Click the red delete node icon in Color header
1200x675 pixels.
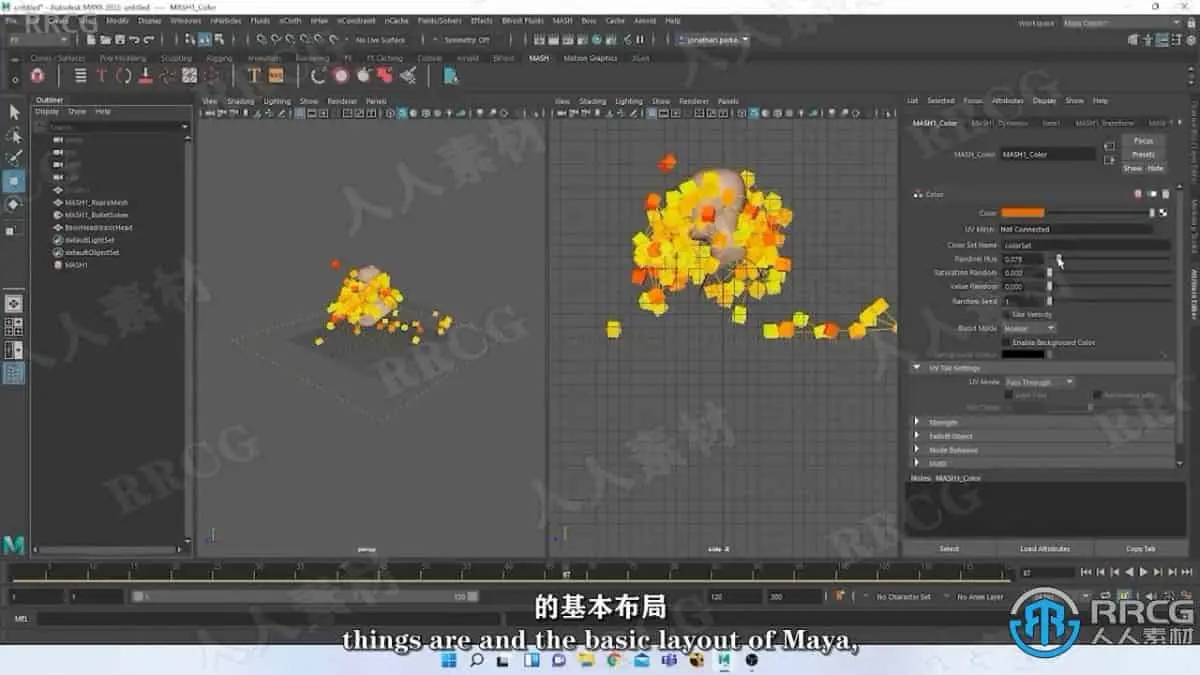(x=1138, y=194)
